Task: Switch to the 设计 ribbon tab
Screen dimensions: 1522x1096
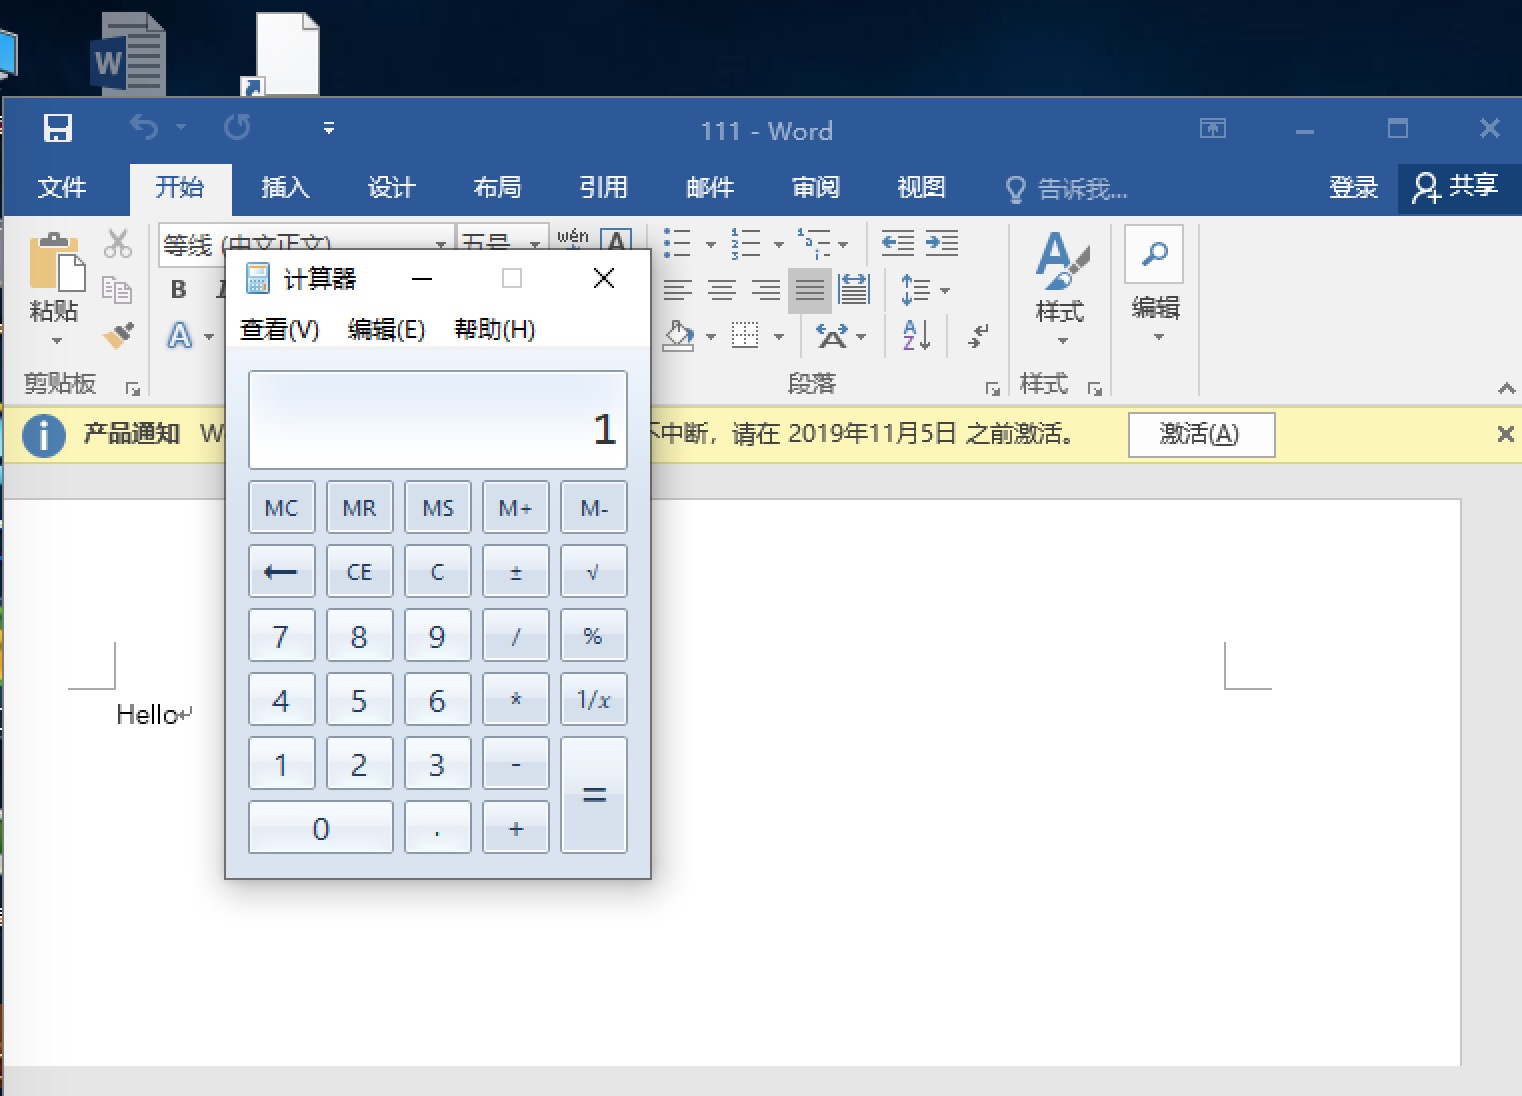Action: click(x=391, y=187)
